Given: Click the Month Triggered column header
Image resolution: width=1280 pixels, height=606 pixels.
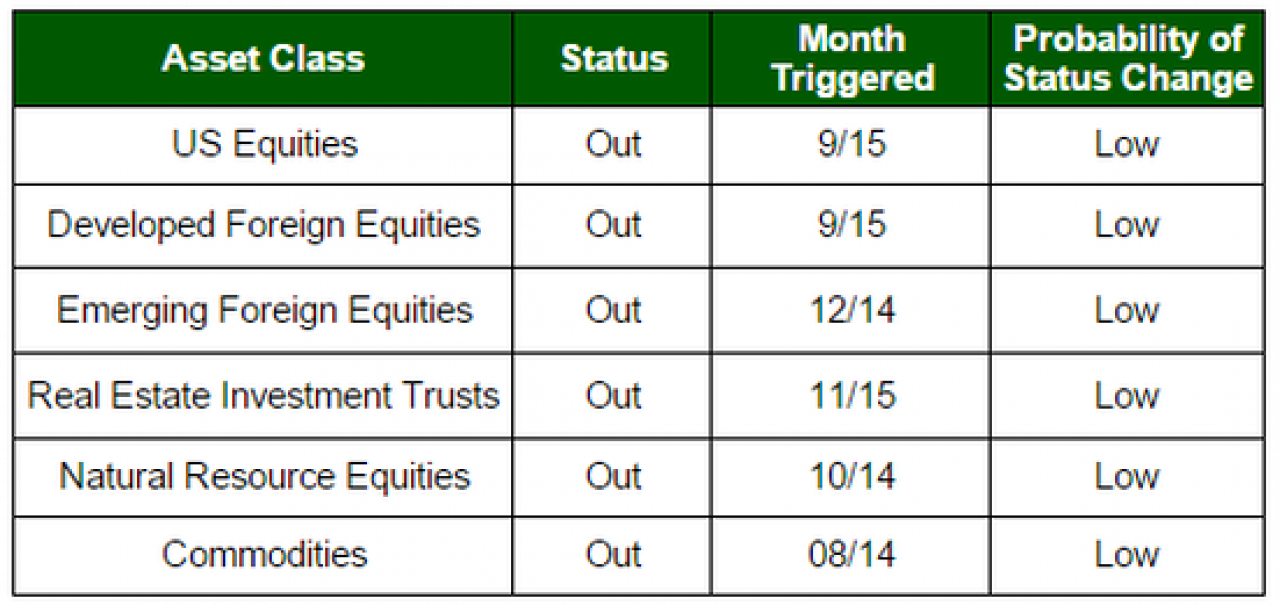Looking at the screenshot, I should click(x=851, y=59).
